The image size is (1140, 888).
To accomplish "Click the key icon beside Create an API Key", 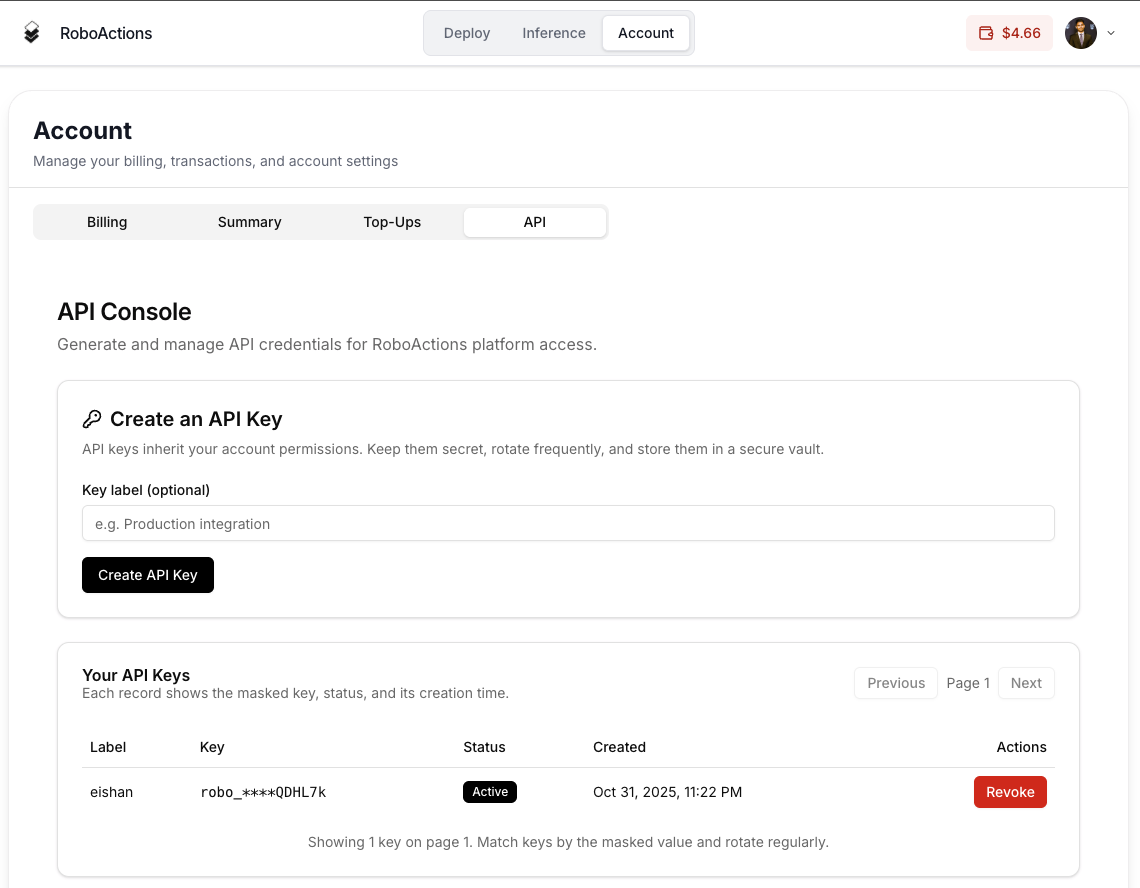I will click(92, 419).
